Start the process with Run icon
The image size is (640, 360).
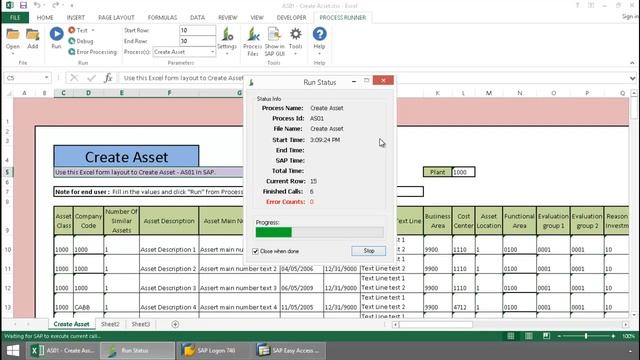pos(56,34)
